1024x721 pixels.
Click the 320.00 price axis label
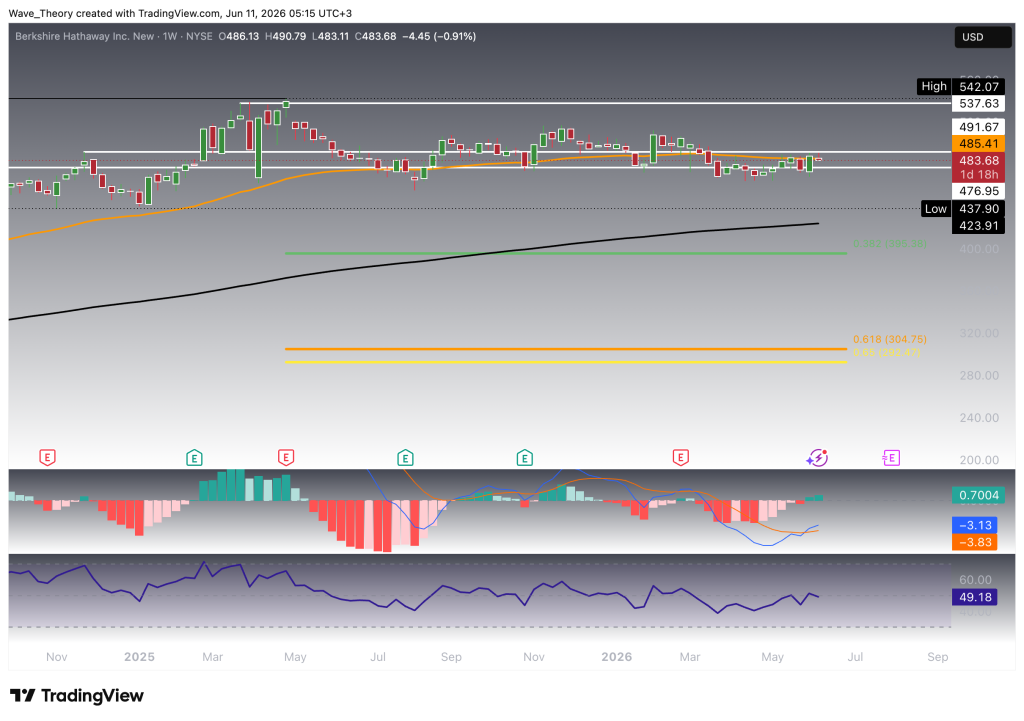coord(979,333)
